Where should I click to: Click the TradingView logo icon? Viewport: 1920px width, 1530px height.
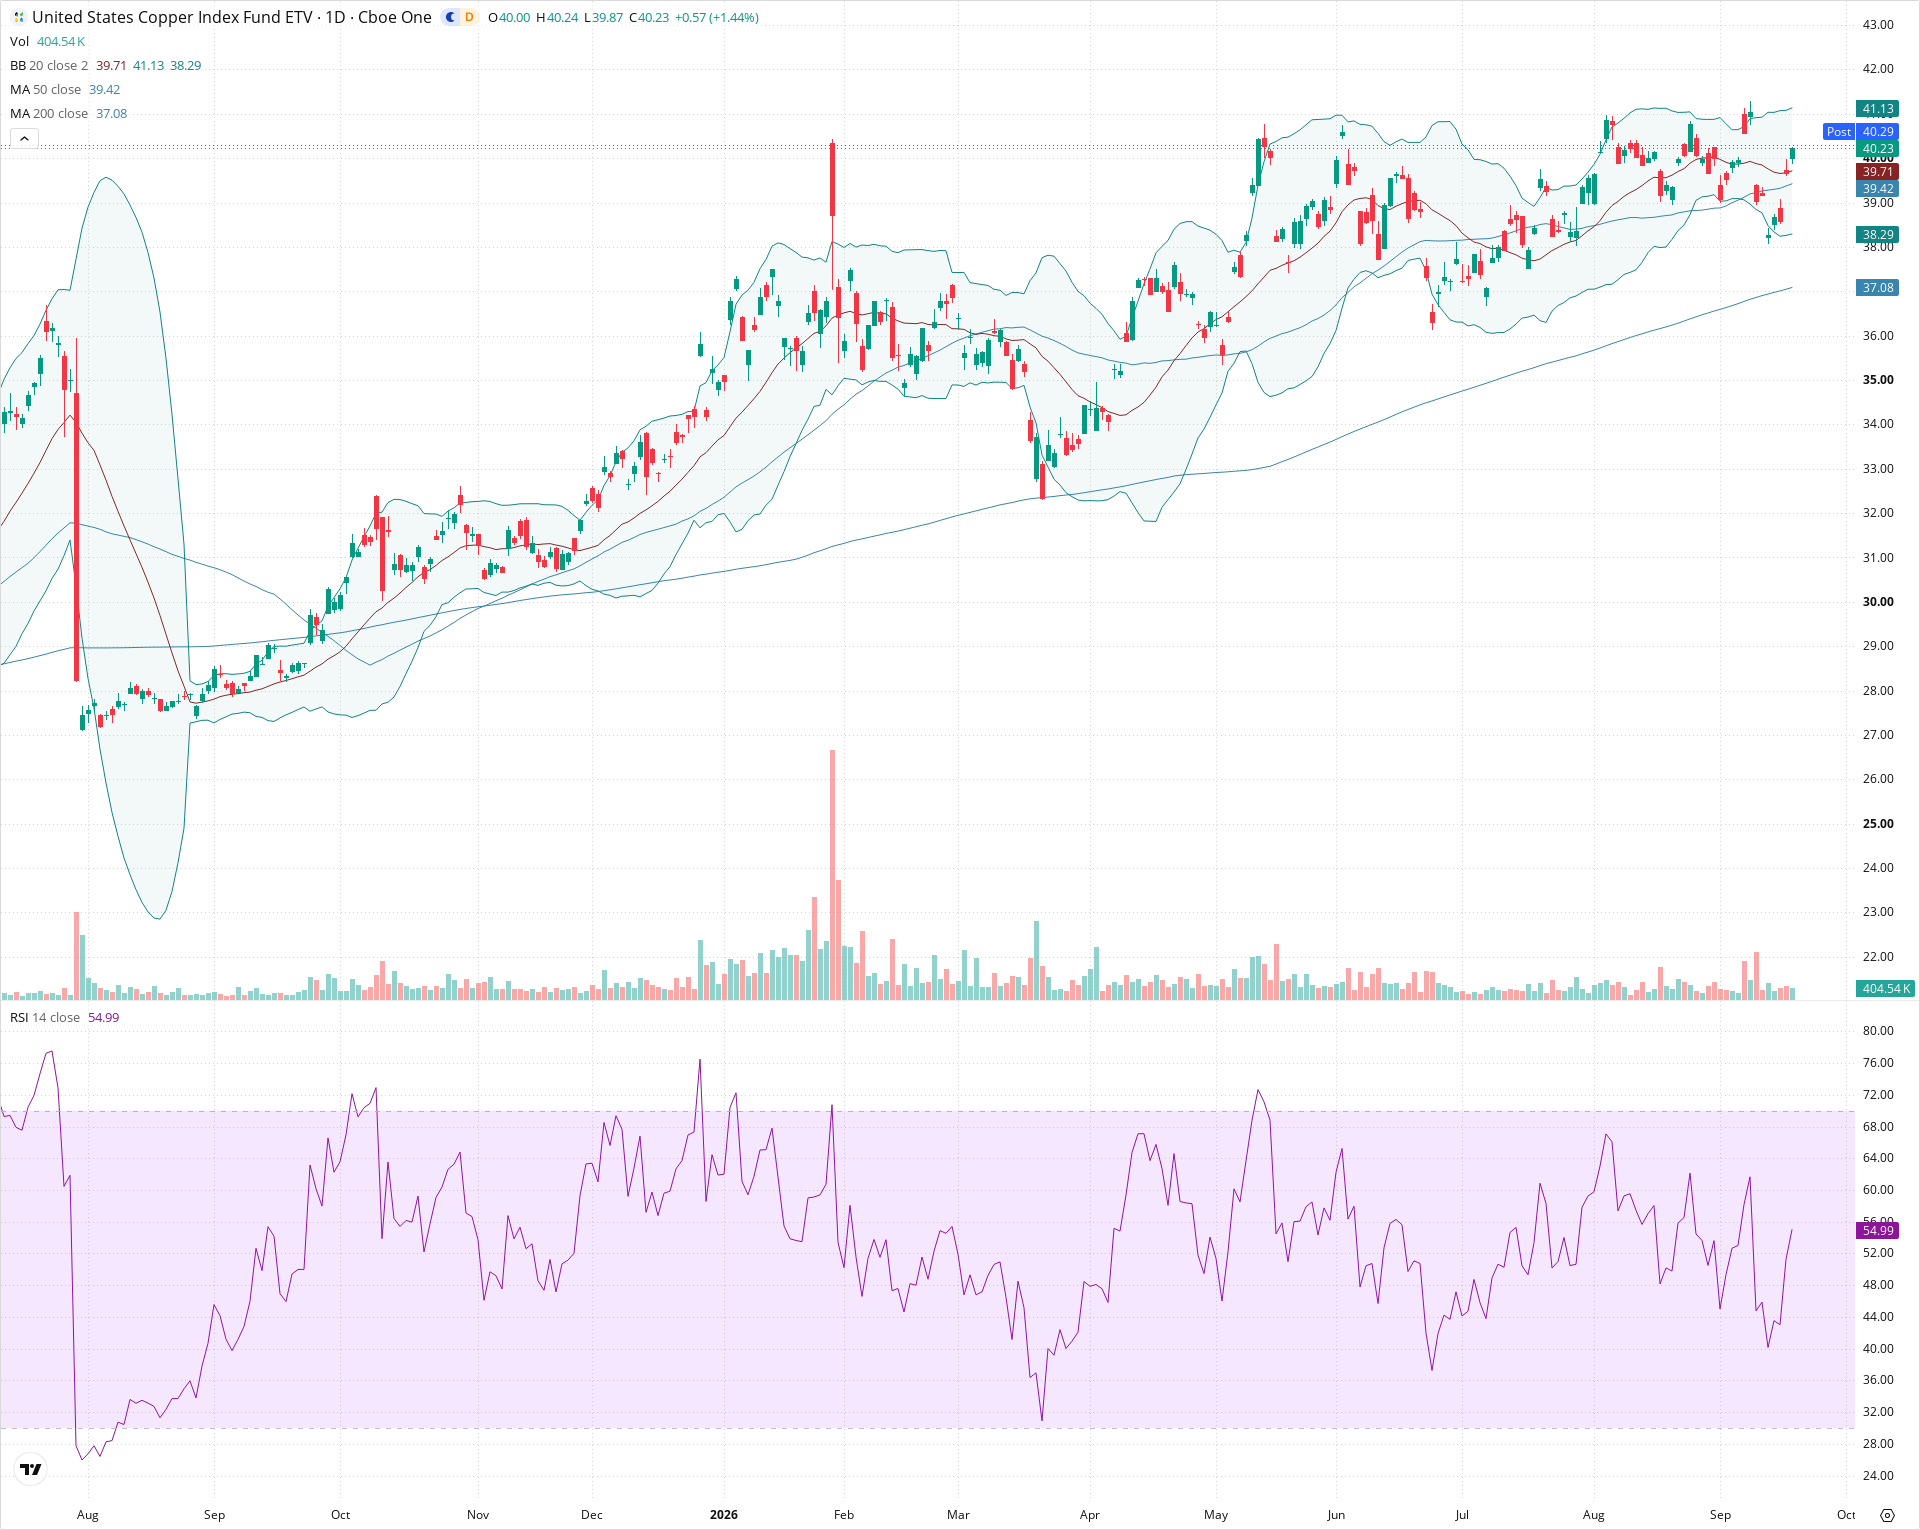pos(31,1469)
